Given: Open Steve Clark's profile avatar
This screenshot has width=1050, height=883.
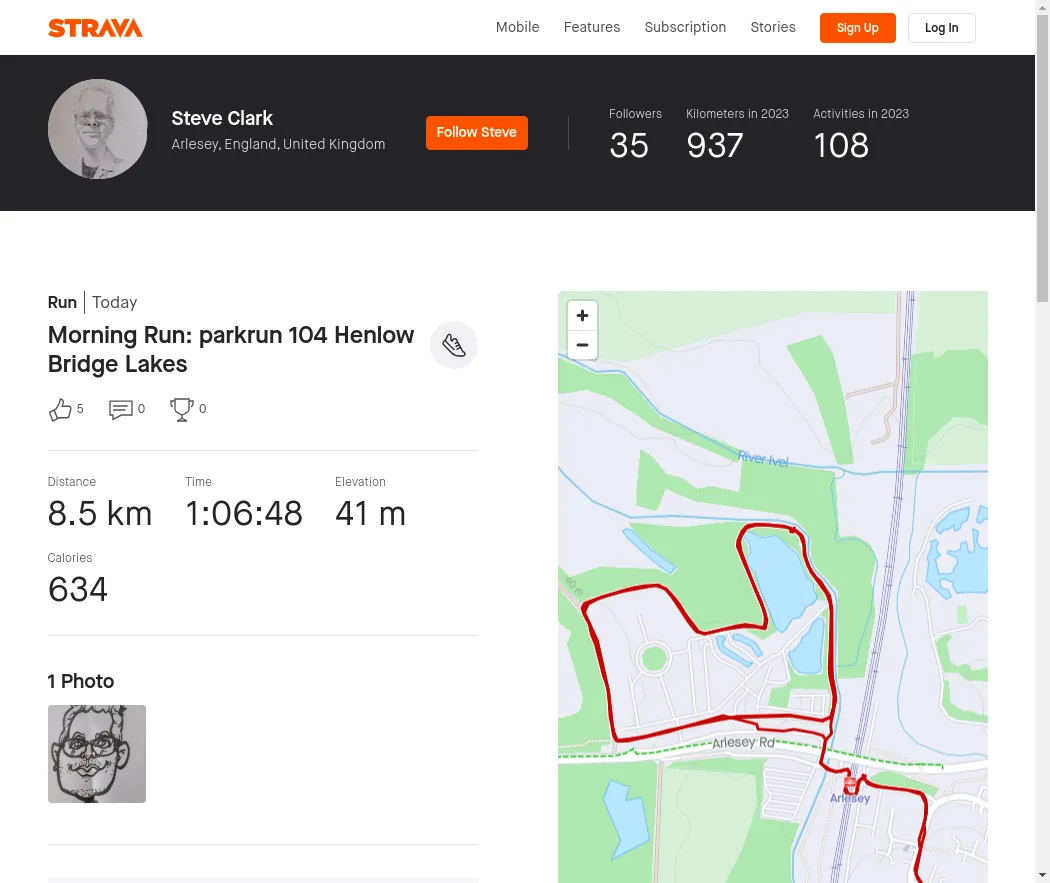Looking at the screenshot, I should pyautogui.click(x=98, y=129).
